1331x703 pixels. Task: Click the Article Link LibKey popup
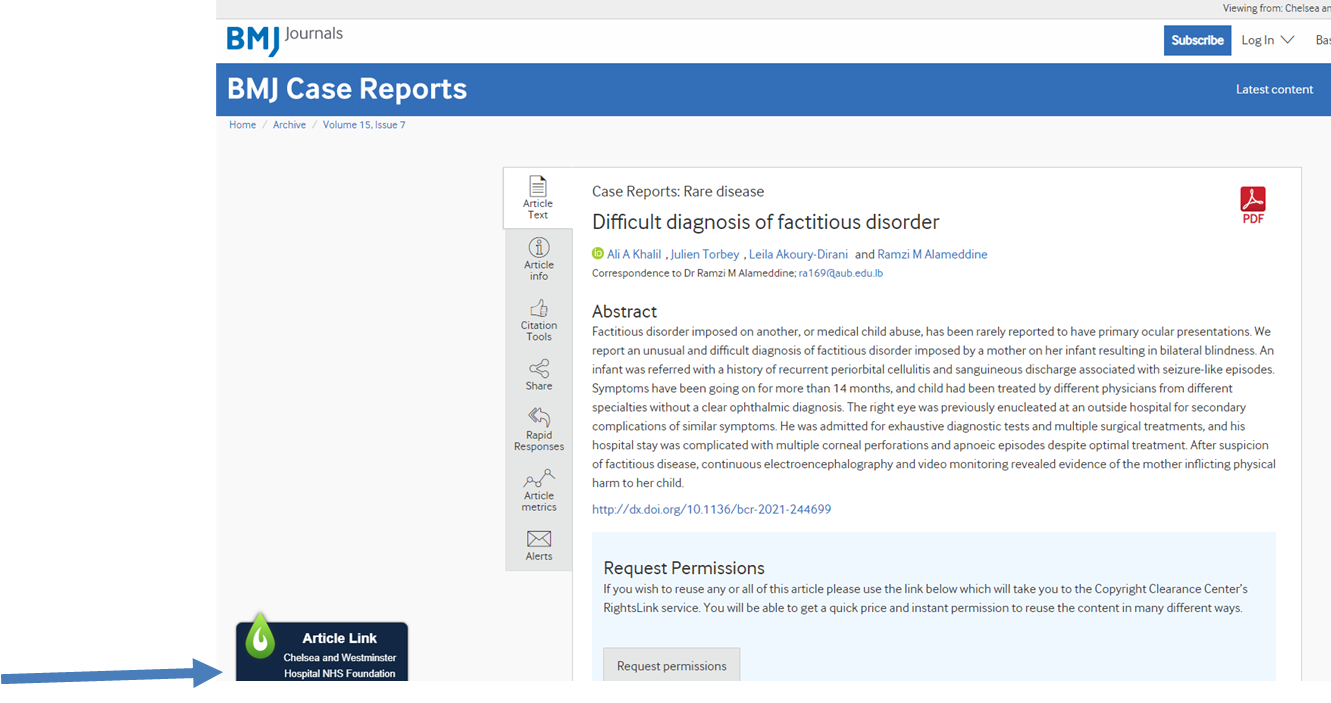click(323, 652)
